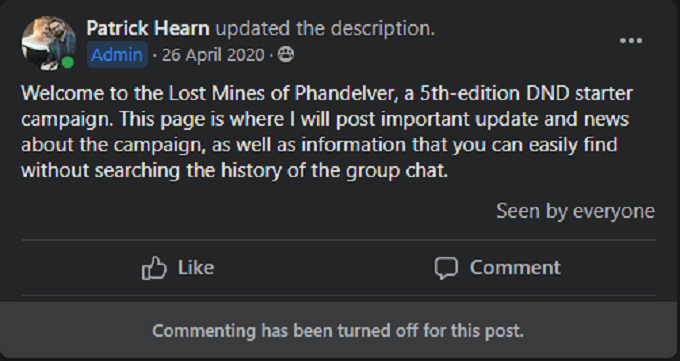
Task: Open the three-dot post options menu
Action: 631,41
